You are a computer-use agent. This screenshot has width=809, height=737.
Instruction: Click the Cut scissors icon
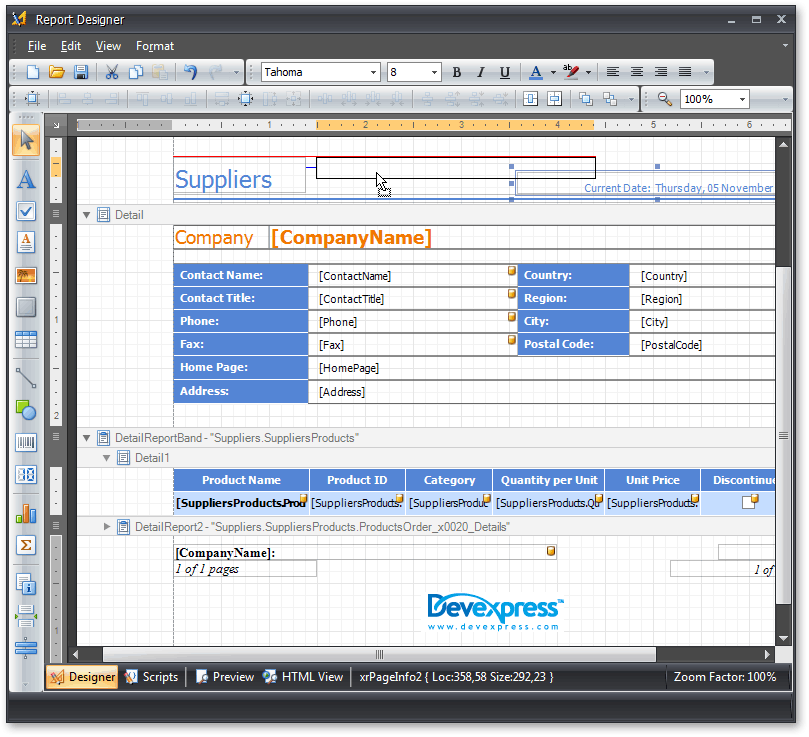(111, 72)
